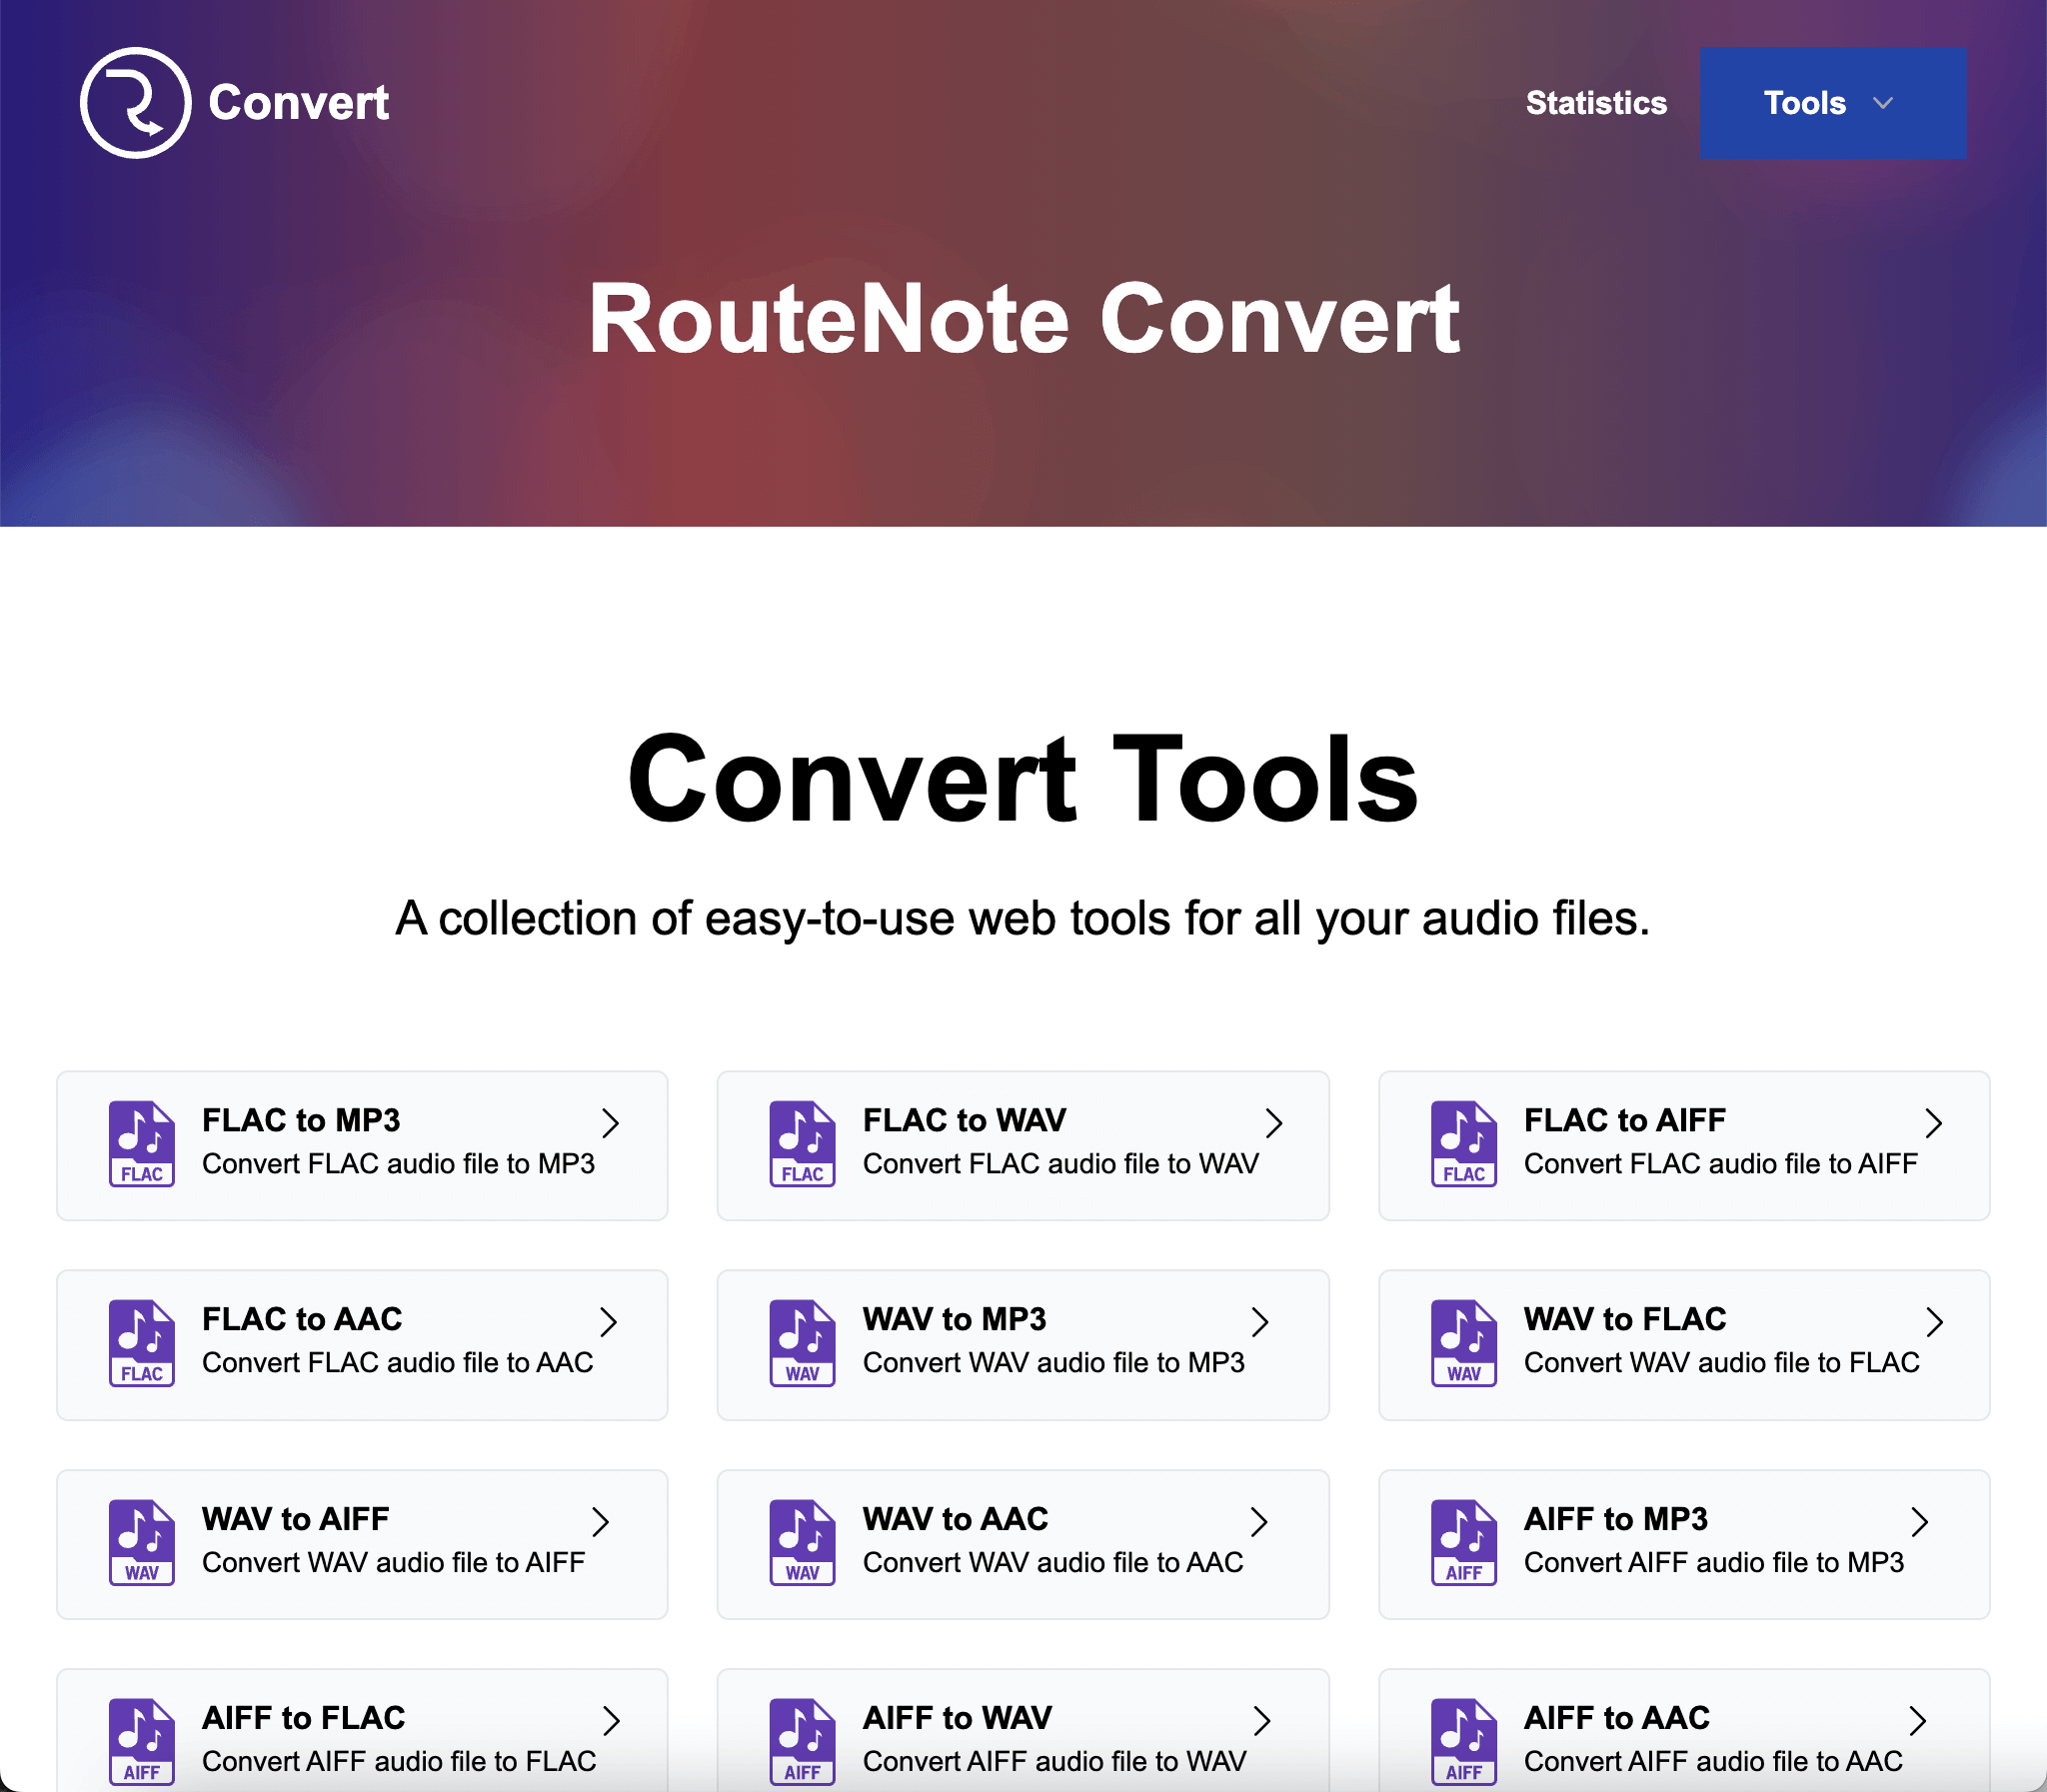Viewport: 2047px width, 1792px height.
Task: Click the Convert logo text in header
Action: tap(298, 103)
